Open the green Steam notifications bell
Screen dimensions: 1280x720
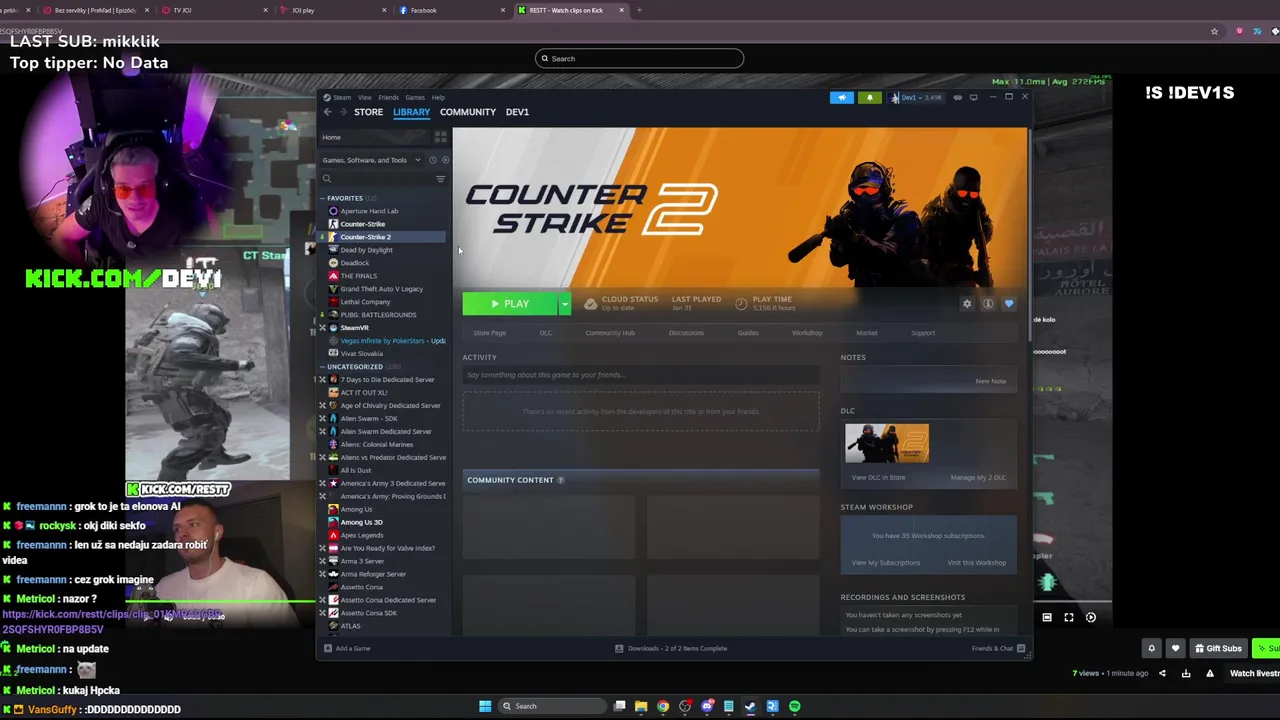click(870, 97)
